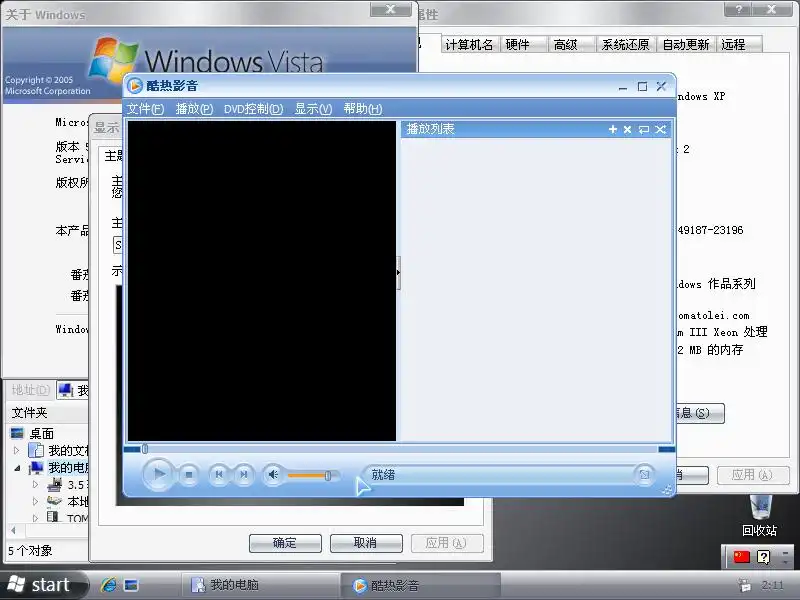This screenshot has width=800, height=600.
Task: Collapse playlist with splitter arrow handle
Action: click(x=398, y=272)
